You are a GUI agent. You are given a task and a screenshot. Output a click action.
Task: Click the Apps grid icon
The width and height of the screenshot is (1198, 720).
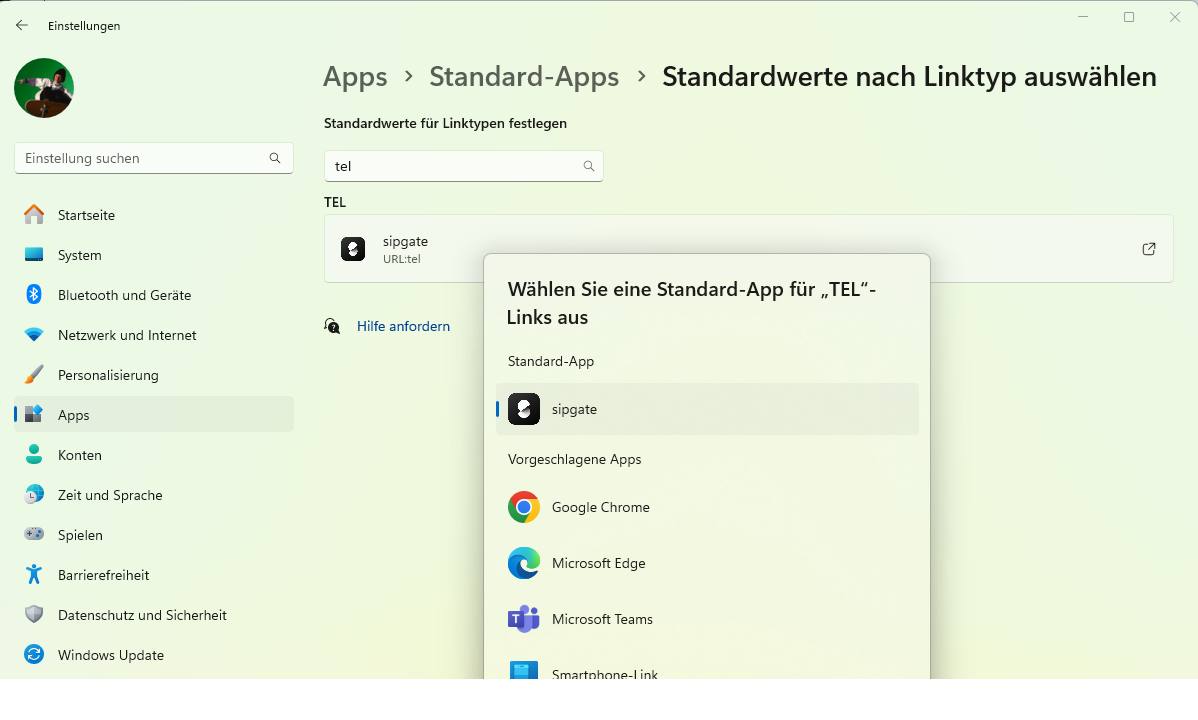(x=34, y=414)
